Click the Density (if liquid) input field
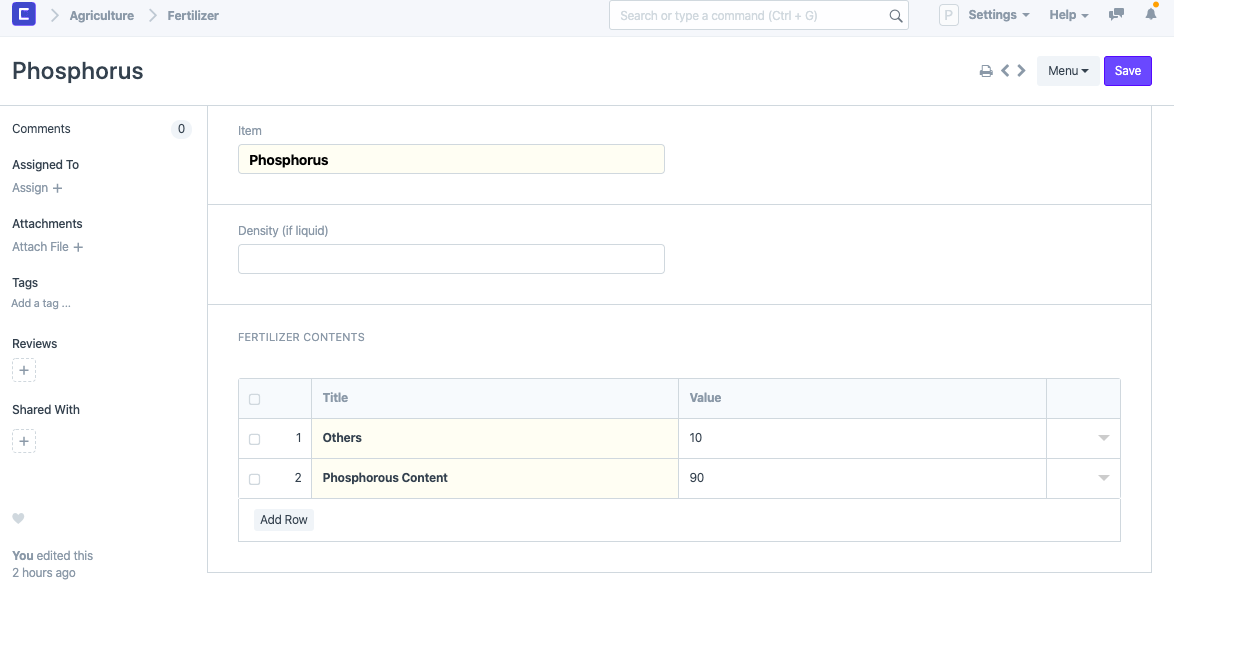The image size is (1233, 665). coord(451,259)
